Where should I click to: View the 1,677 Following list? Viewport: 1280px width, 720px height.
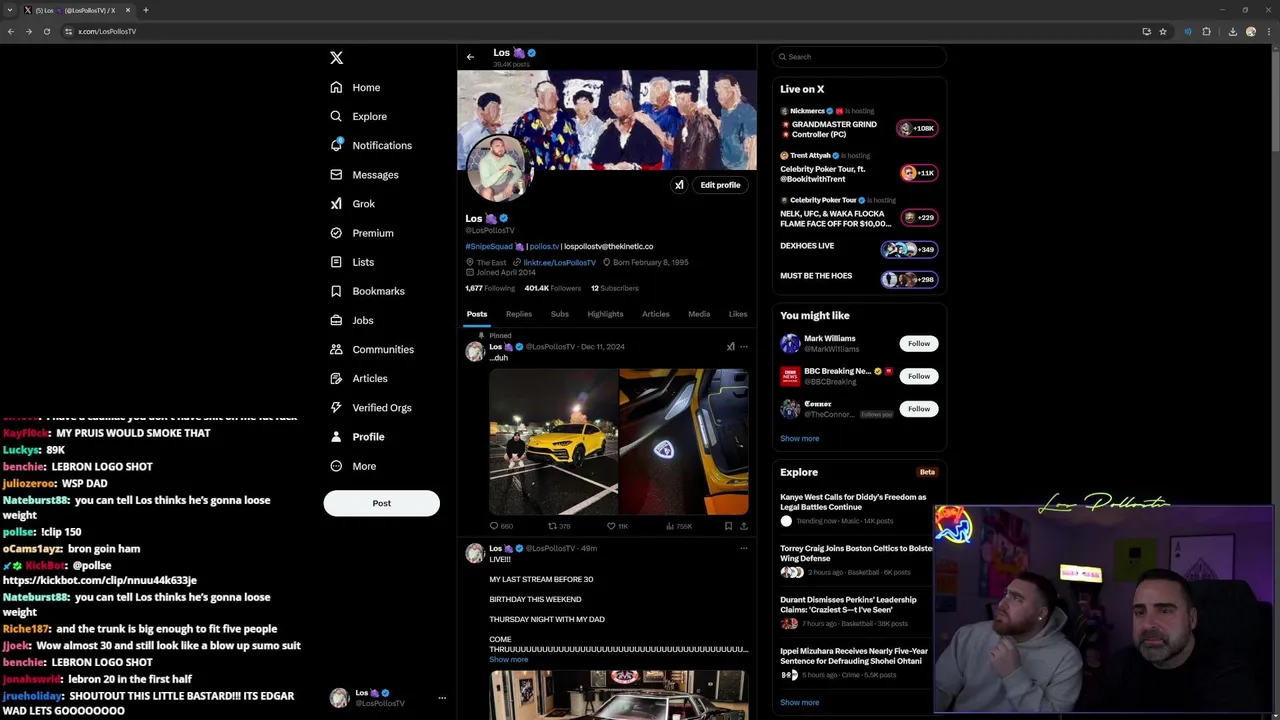point(490,288)
